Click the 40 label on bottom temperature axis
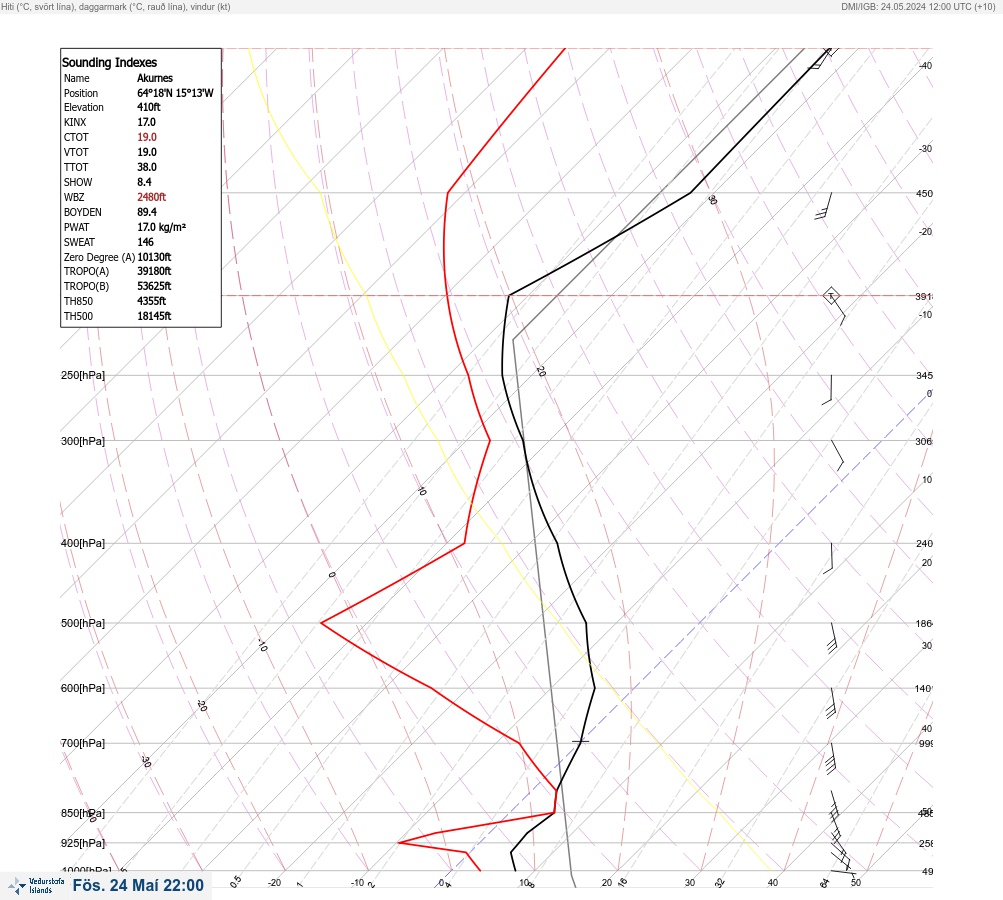Viewport: 1003px width, 900px height. pos(773,883)
